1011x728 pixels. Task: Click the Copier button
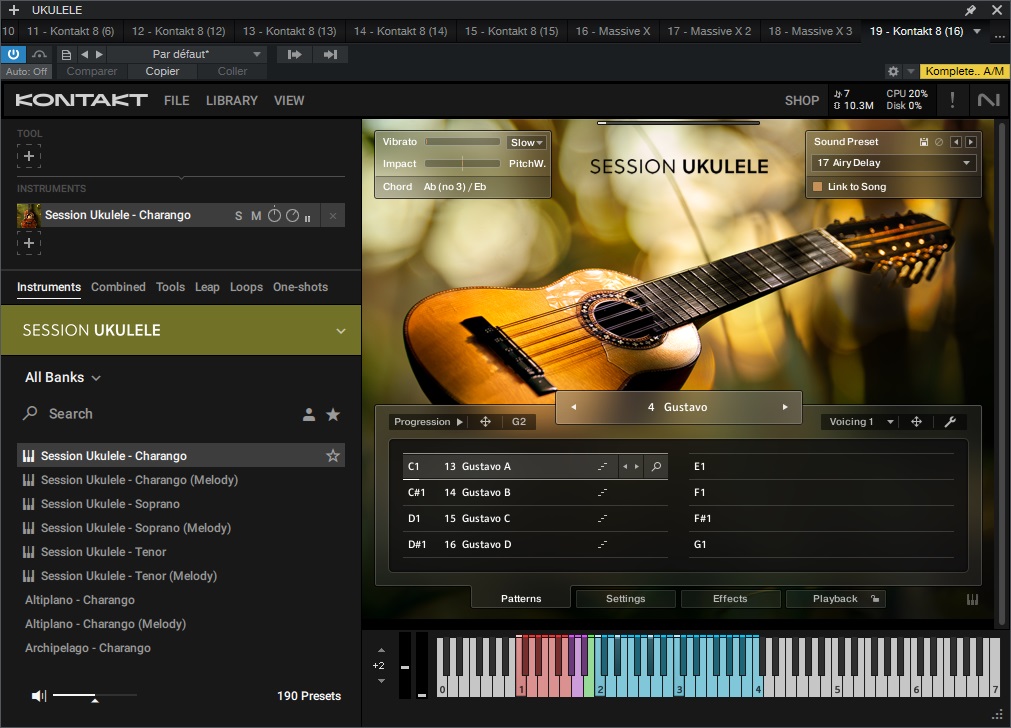(x=162, y=71)
